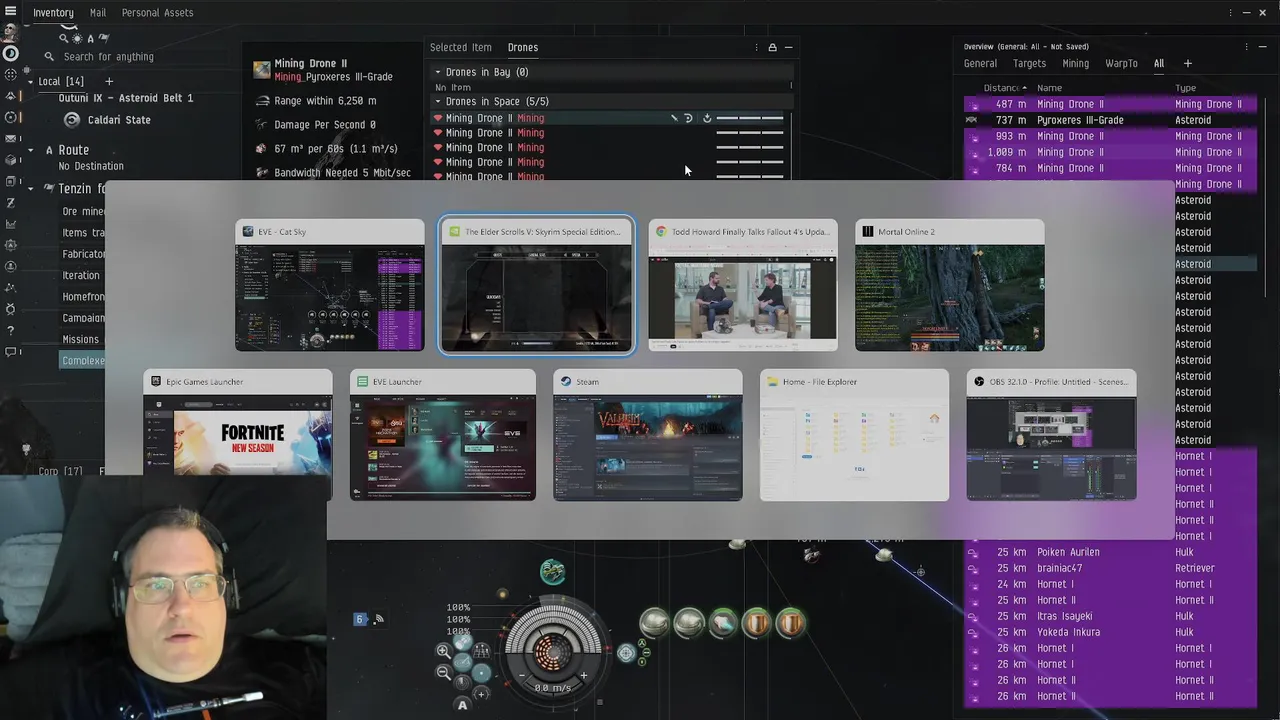
Task: Click return-to-bay icon on first Mining Drone row
Action: click(706, 118)
